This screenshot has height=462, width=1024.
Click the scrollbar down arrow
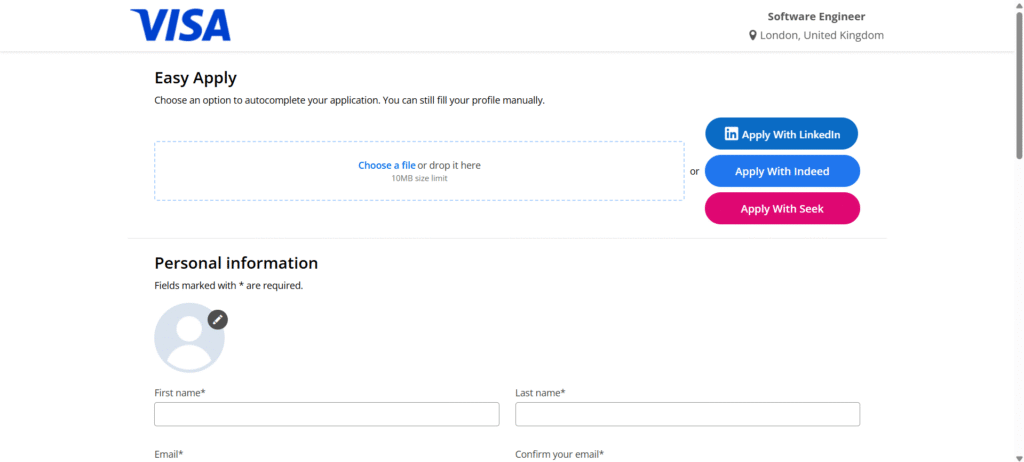coord(1019,457)
